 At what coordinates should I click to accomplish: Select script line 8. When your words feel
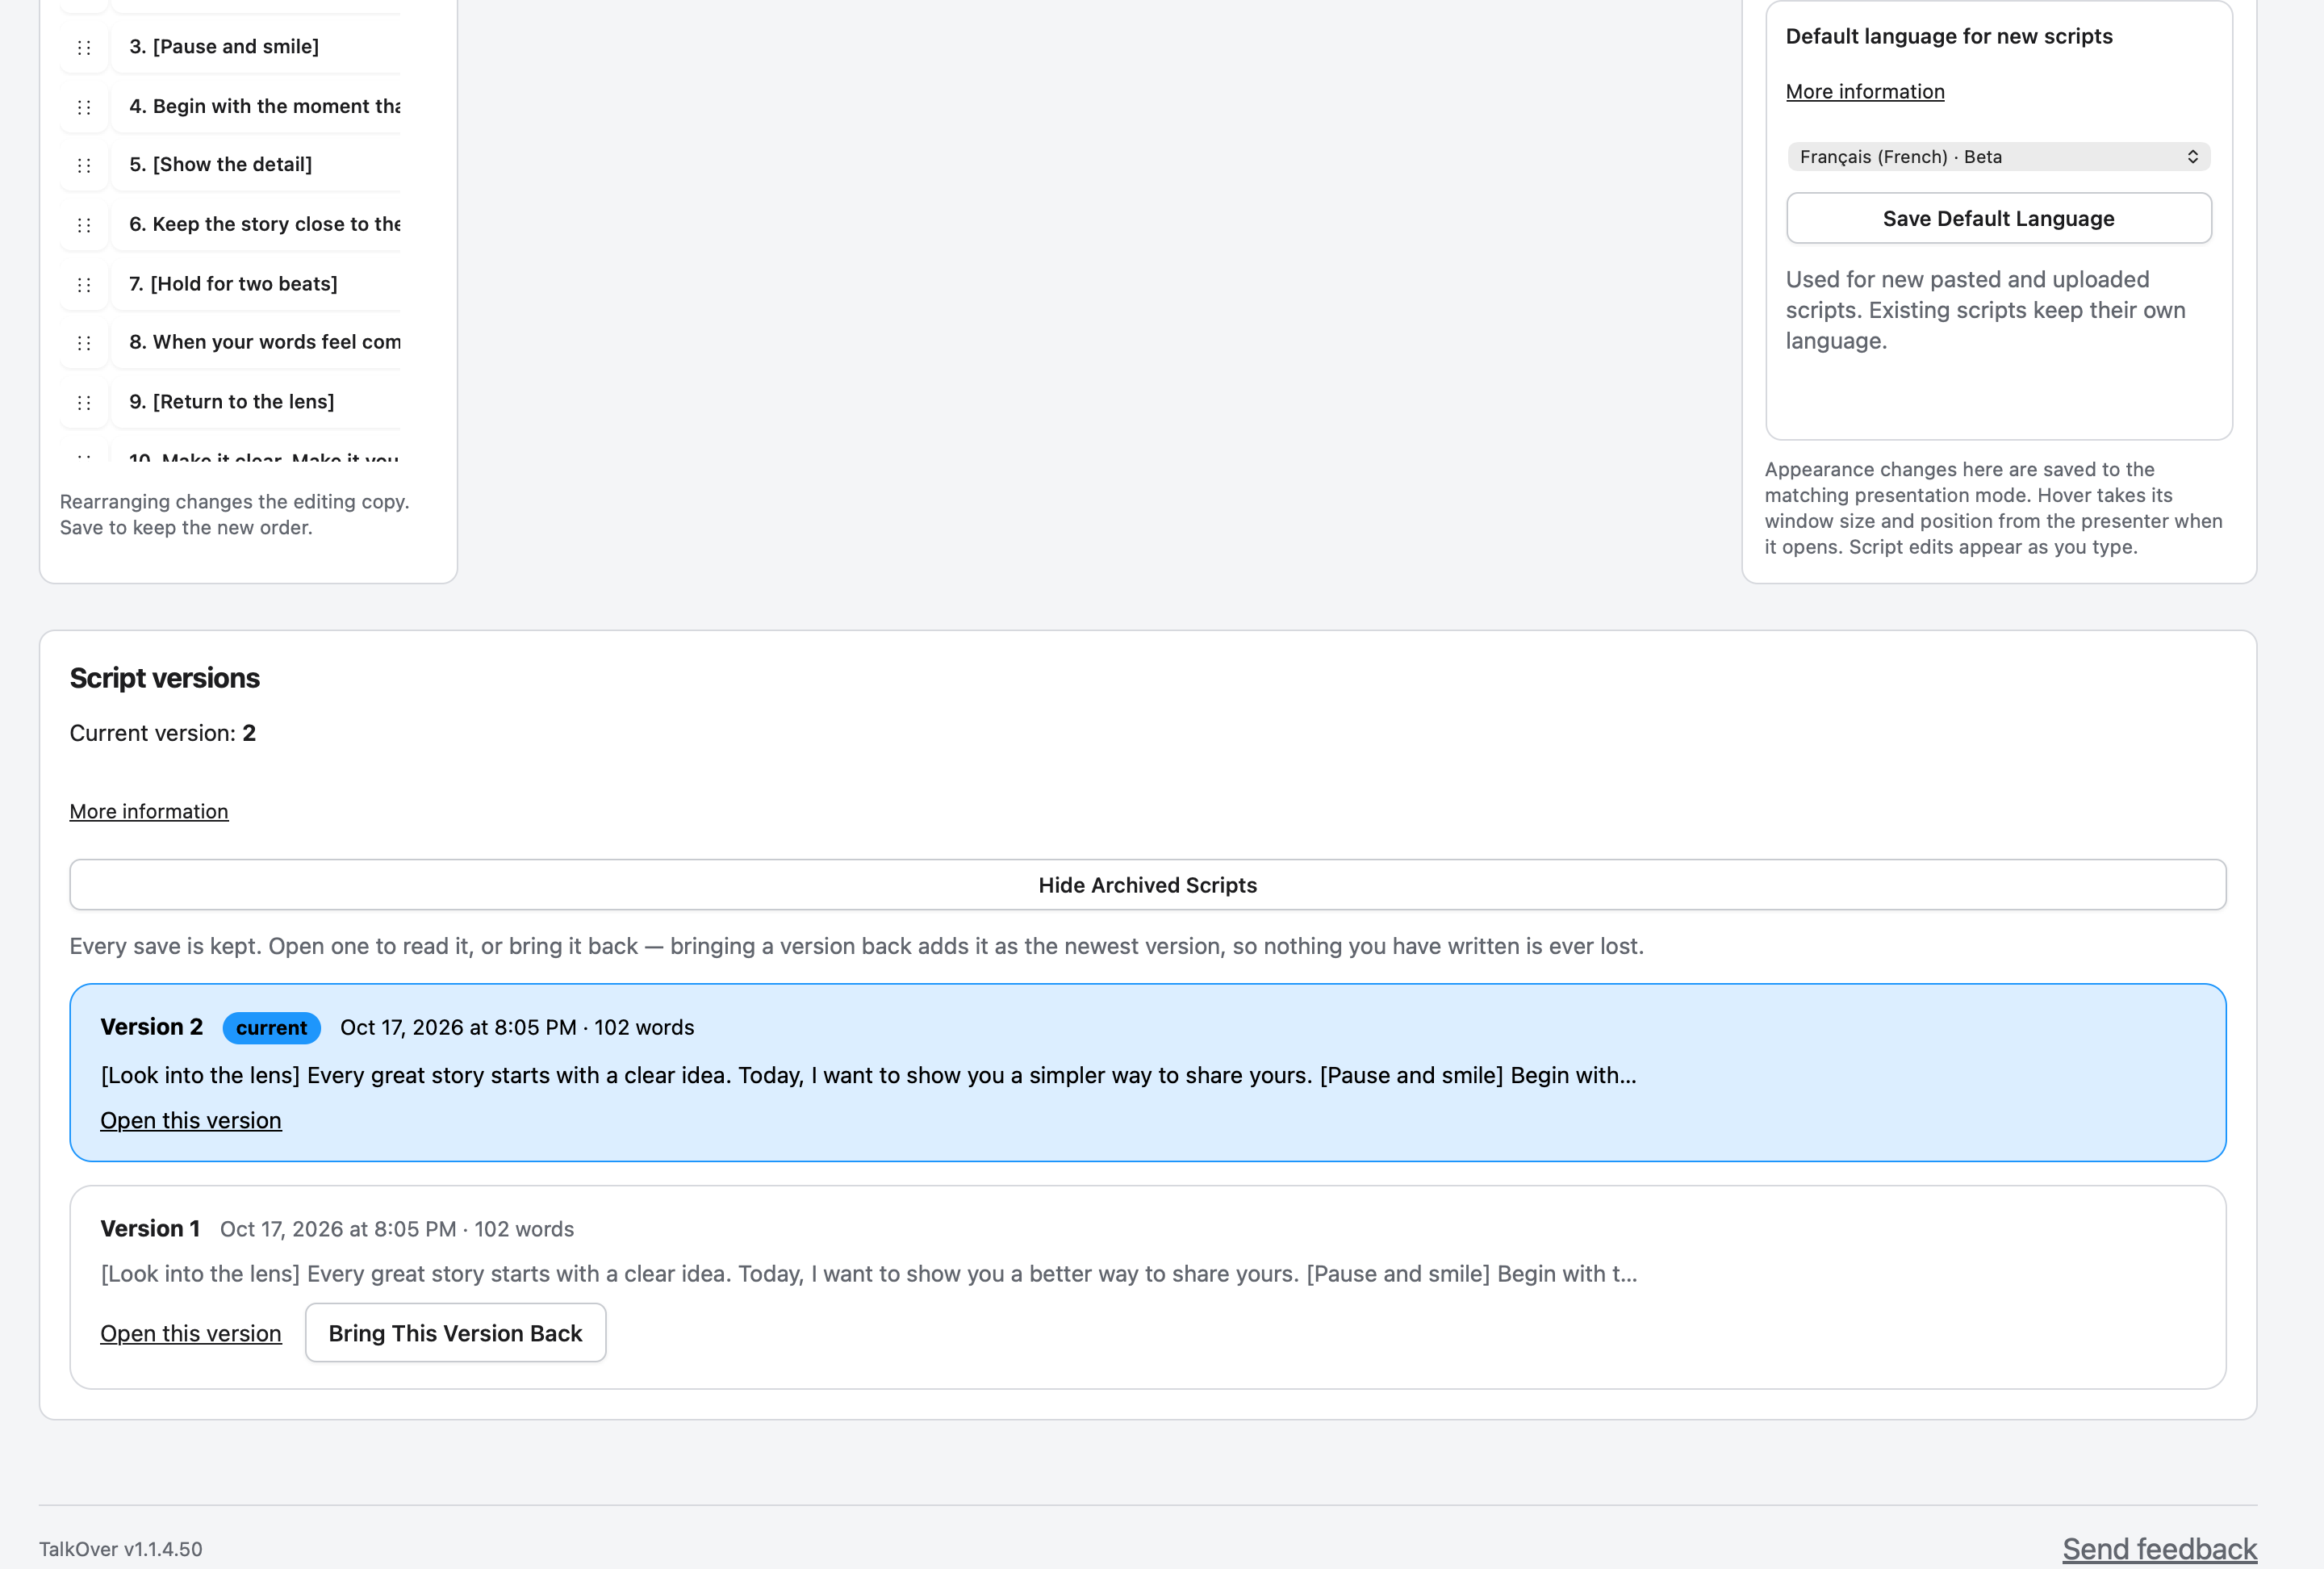click(x=256, y=343)
